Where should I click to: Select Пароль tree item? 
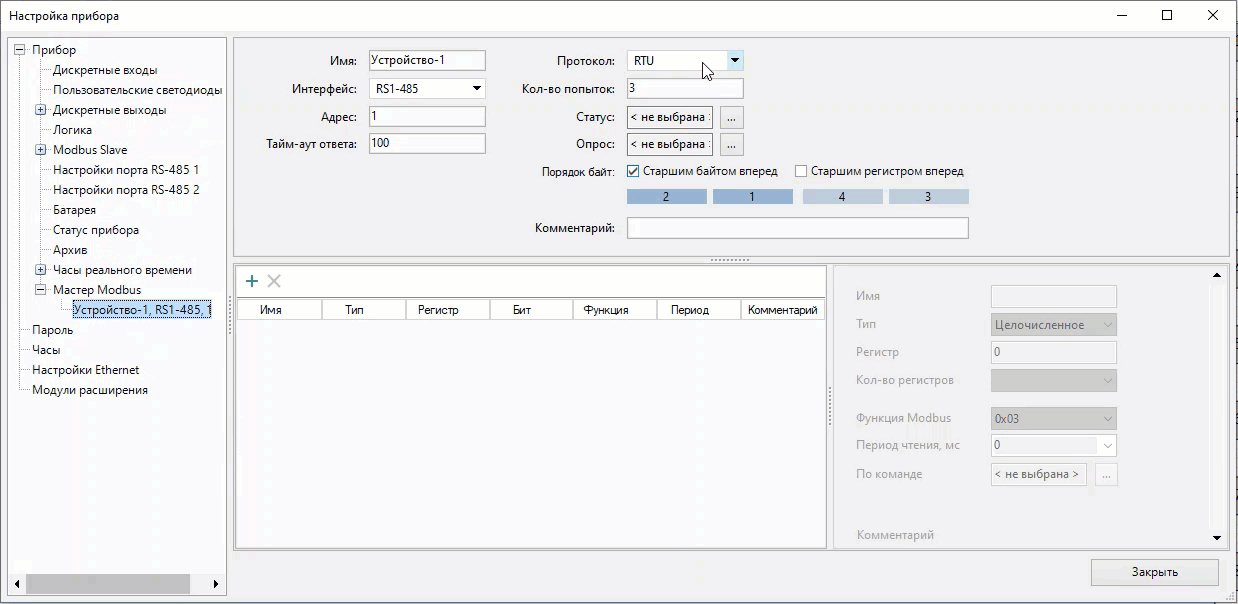[x=52, y=330]
